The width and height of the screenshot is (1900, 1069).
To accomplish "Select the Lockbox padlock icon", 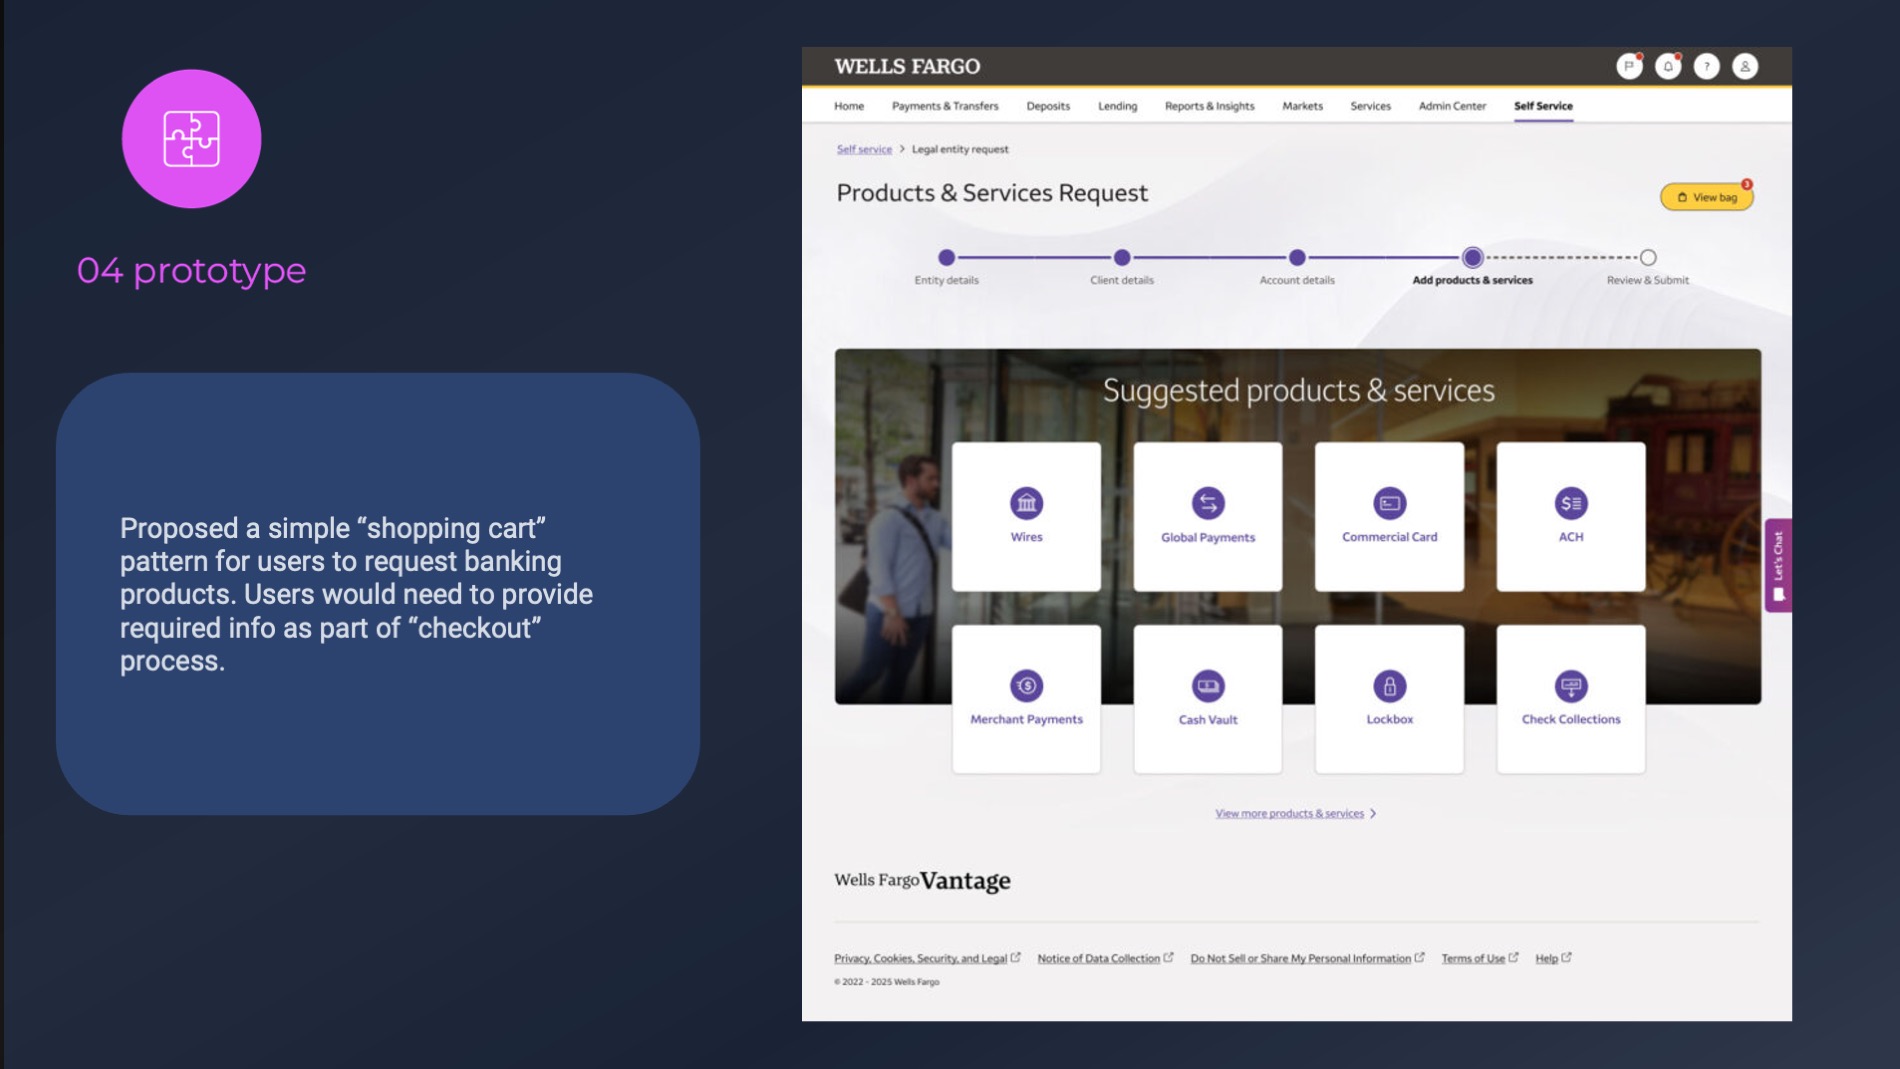I will click(x=1389, y=686).
